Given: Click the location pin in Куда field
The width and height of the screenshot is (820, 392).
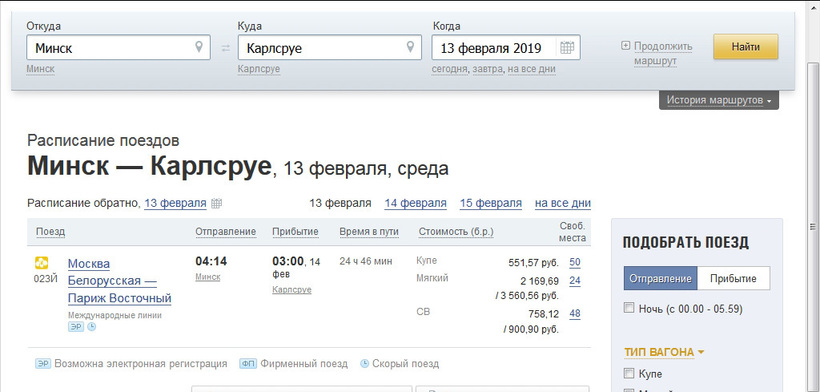Looking at the screenshot, I should [411, 47].
